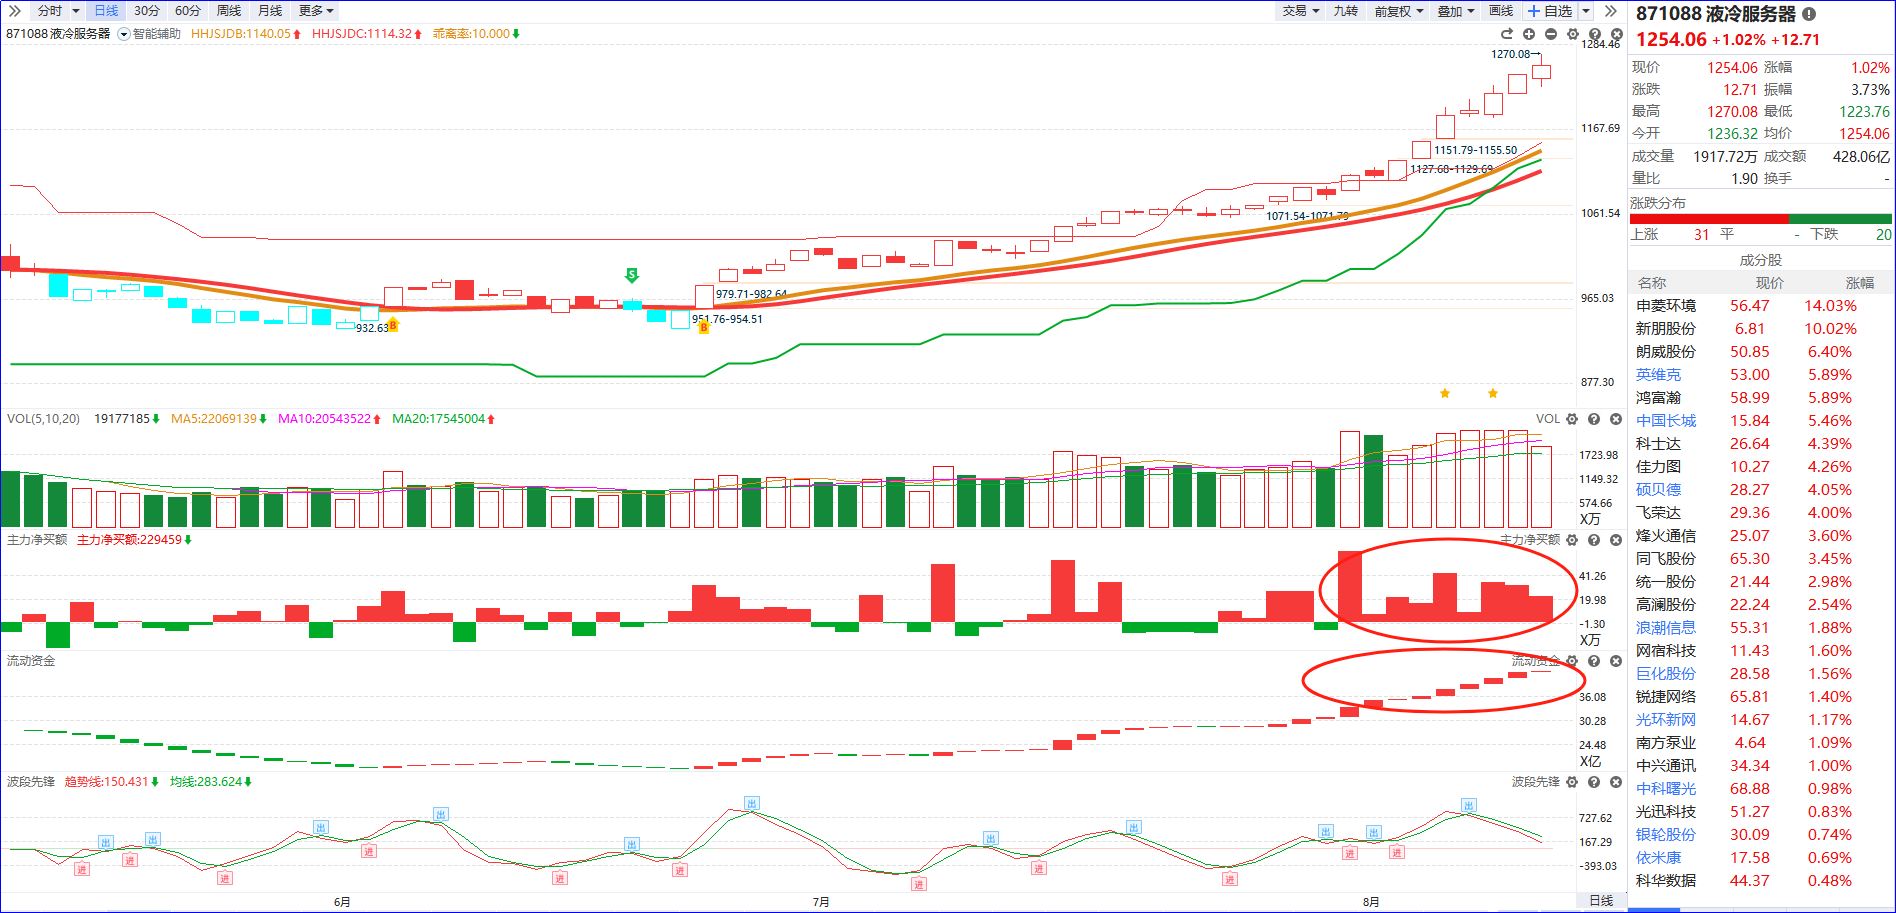Sort constituents by 涨幅 column header

[1860, 283]
